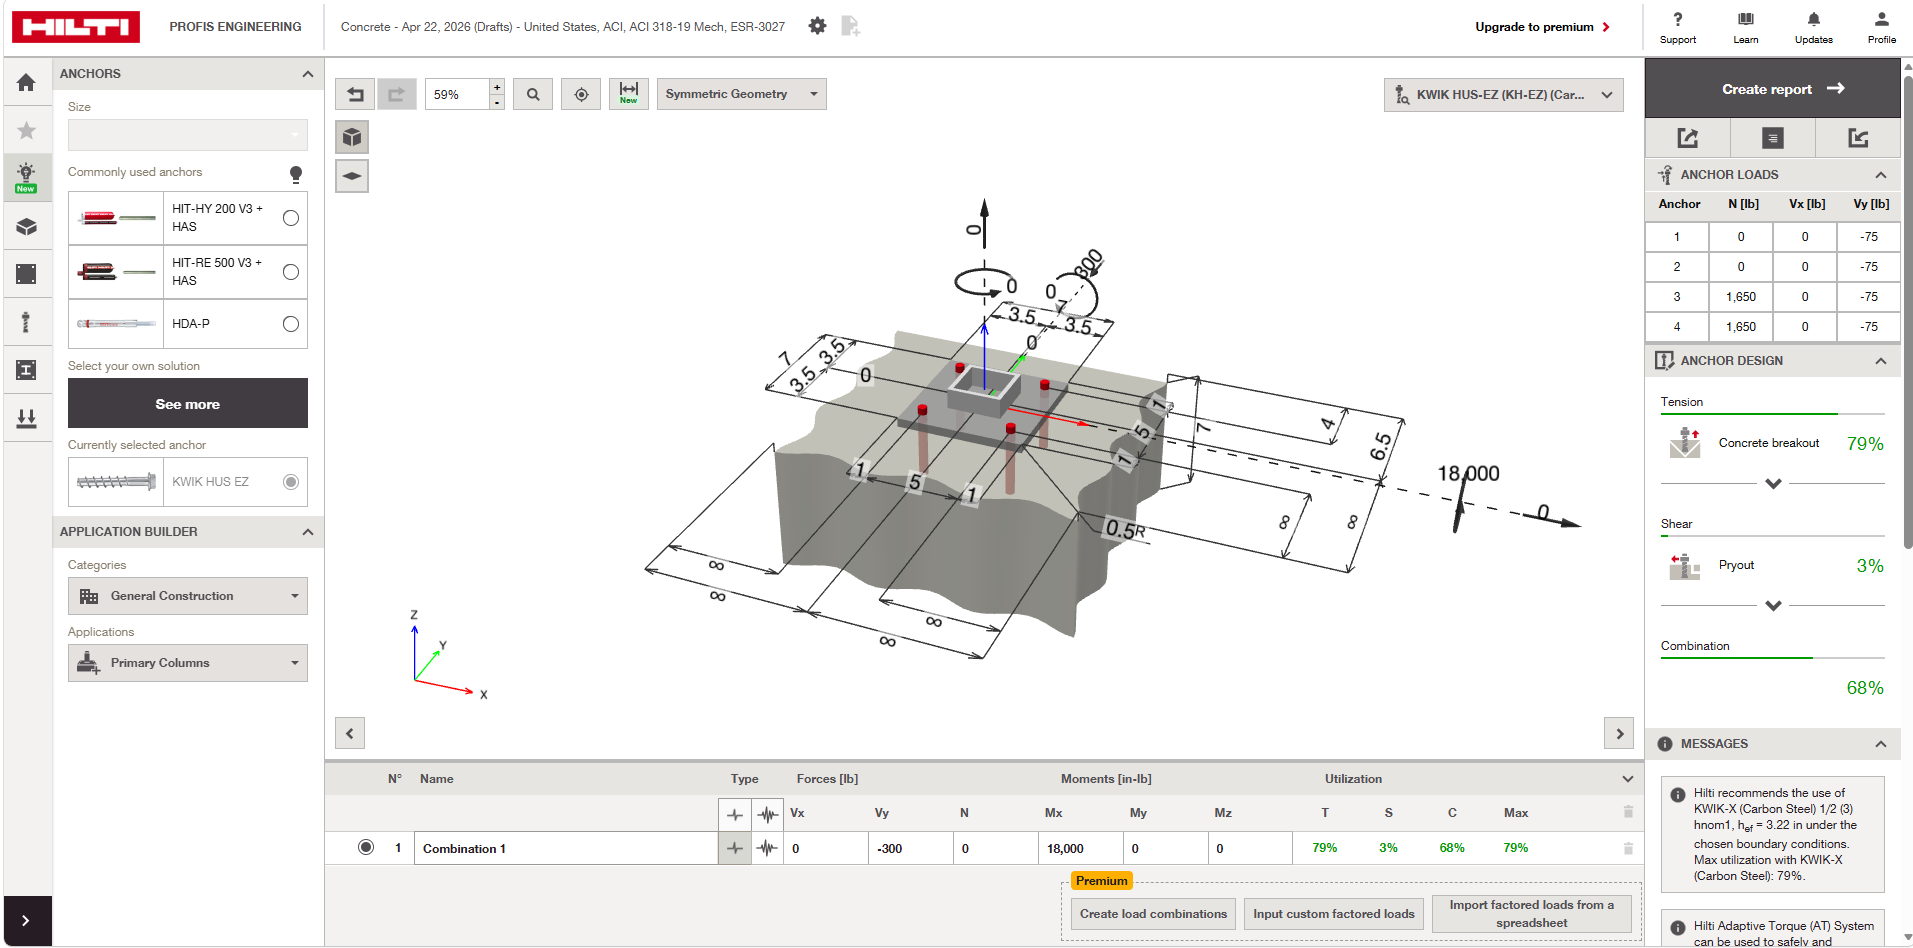Expand Shear details chevron

1773,606
